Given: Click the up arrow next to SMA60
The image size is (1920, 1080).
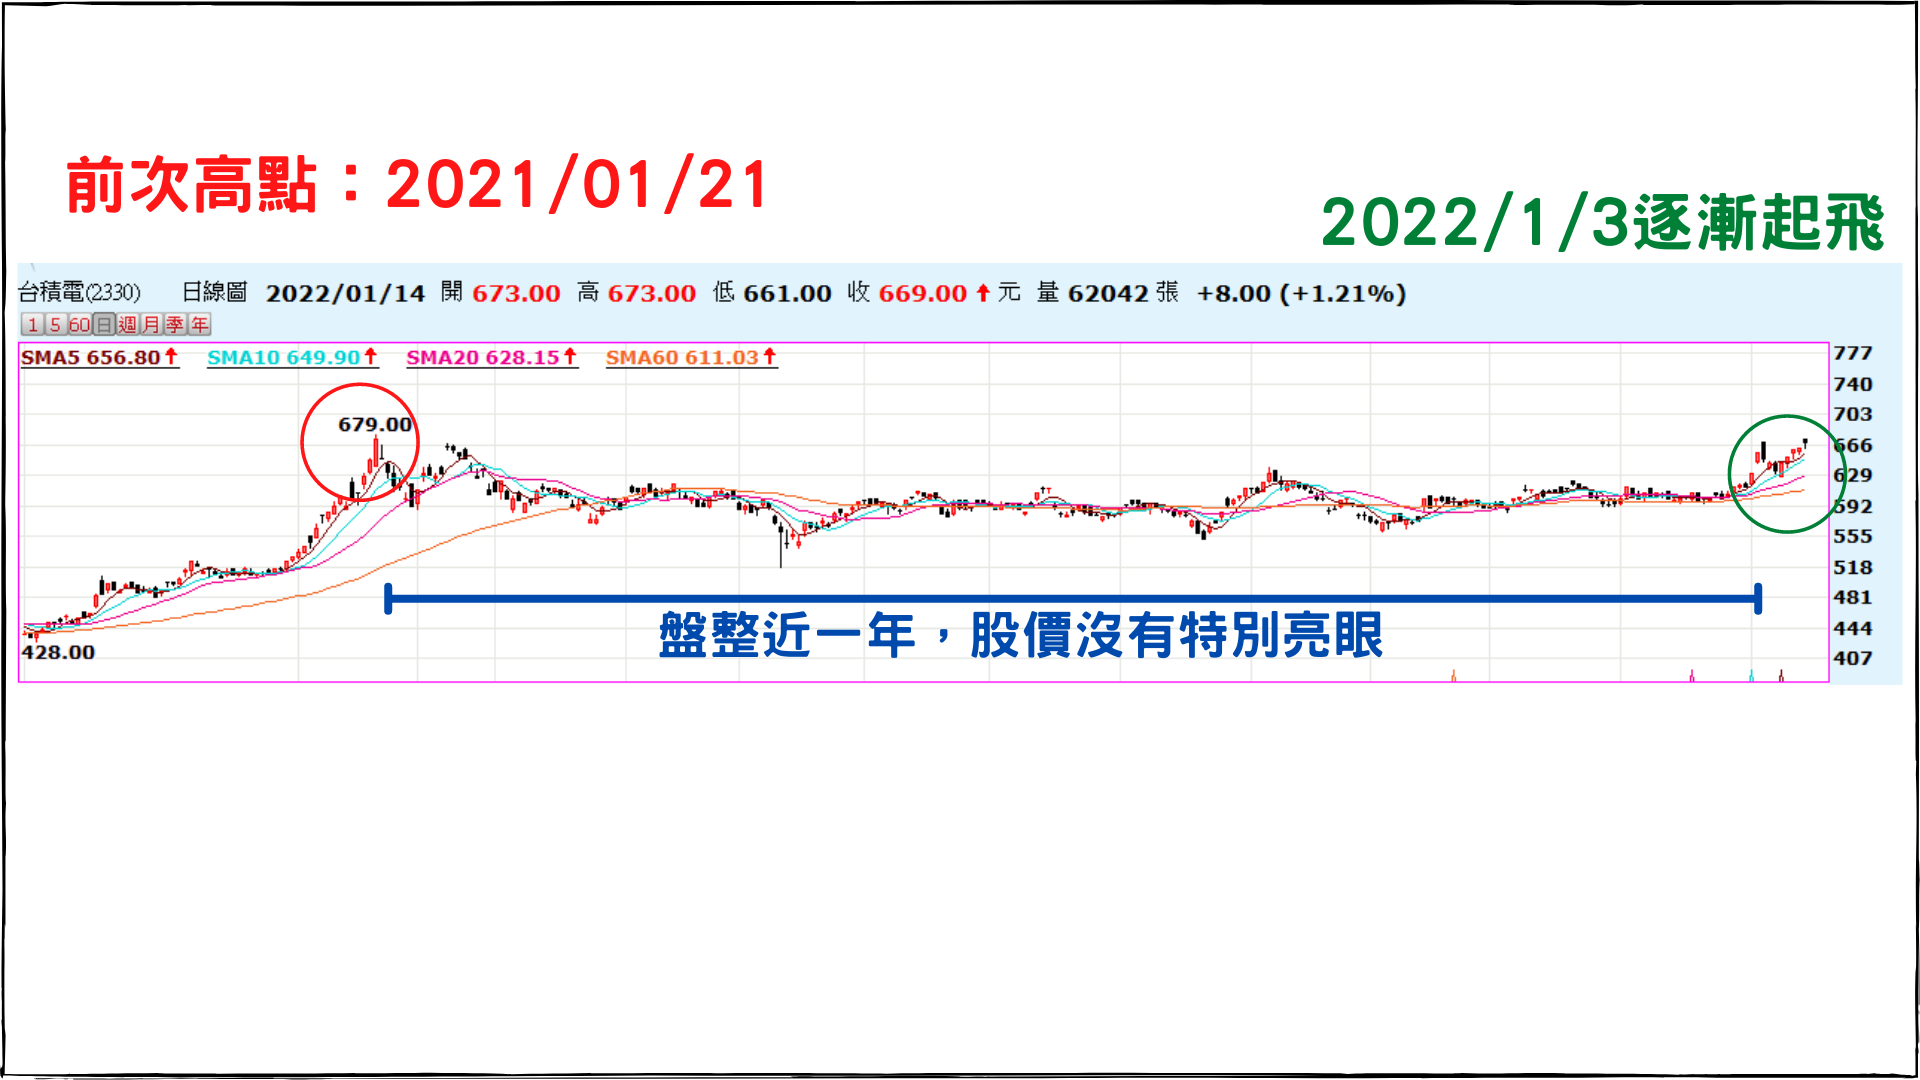Looking at the screenshot, I should point(770,356).
